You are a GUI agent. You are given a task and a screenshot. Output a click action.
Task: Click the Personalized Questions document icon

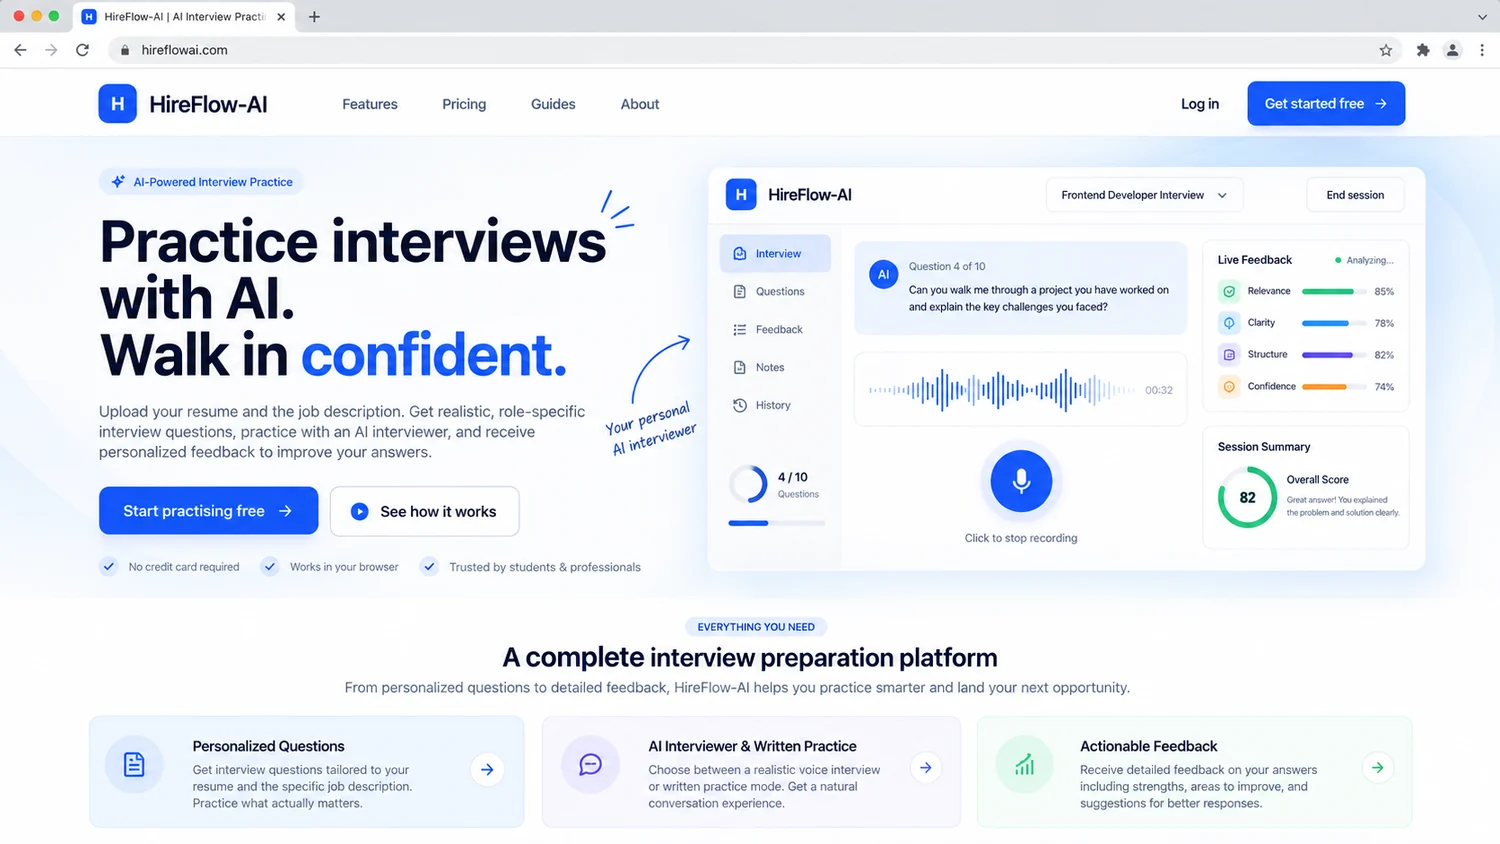coord(134,765)
